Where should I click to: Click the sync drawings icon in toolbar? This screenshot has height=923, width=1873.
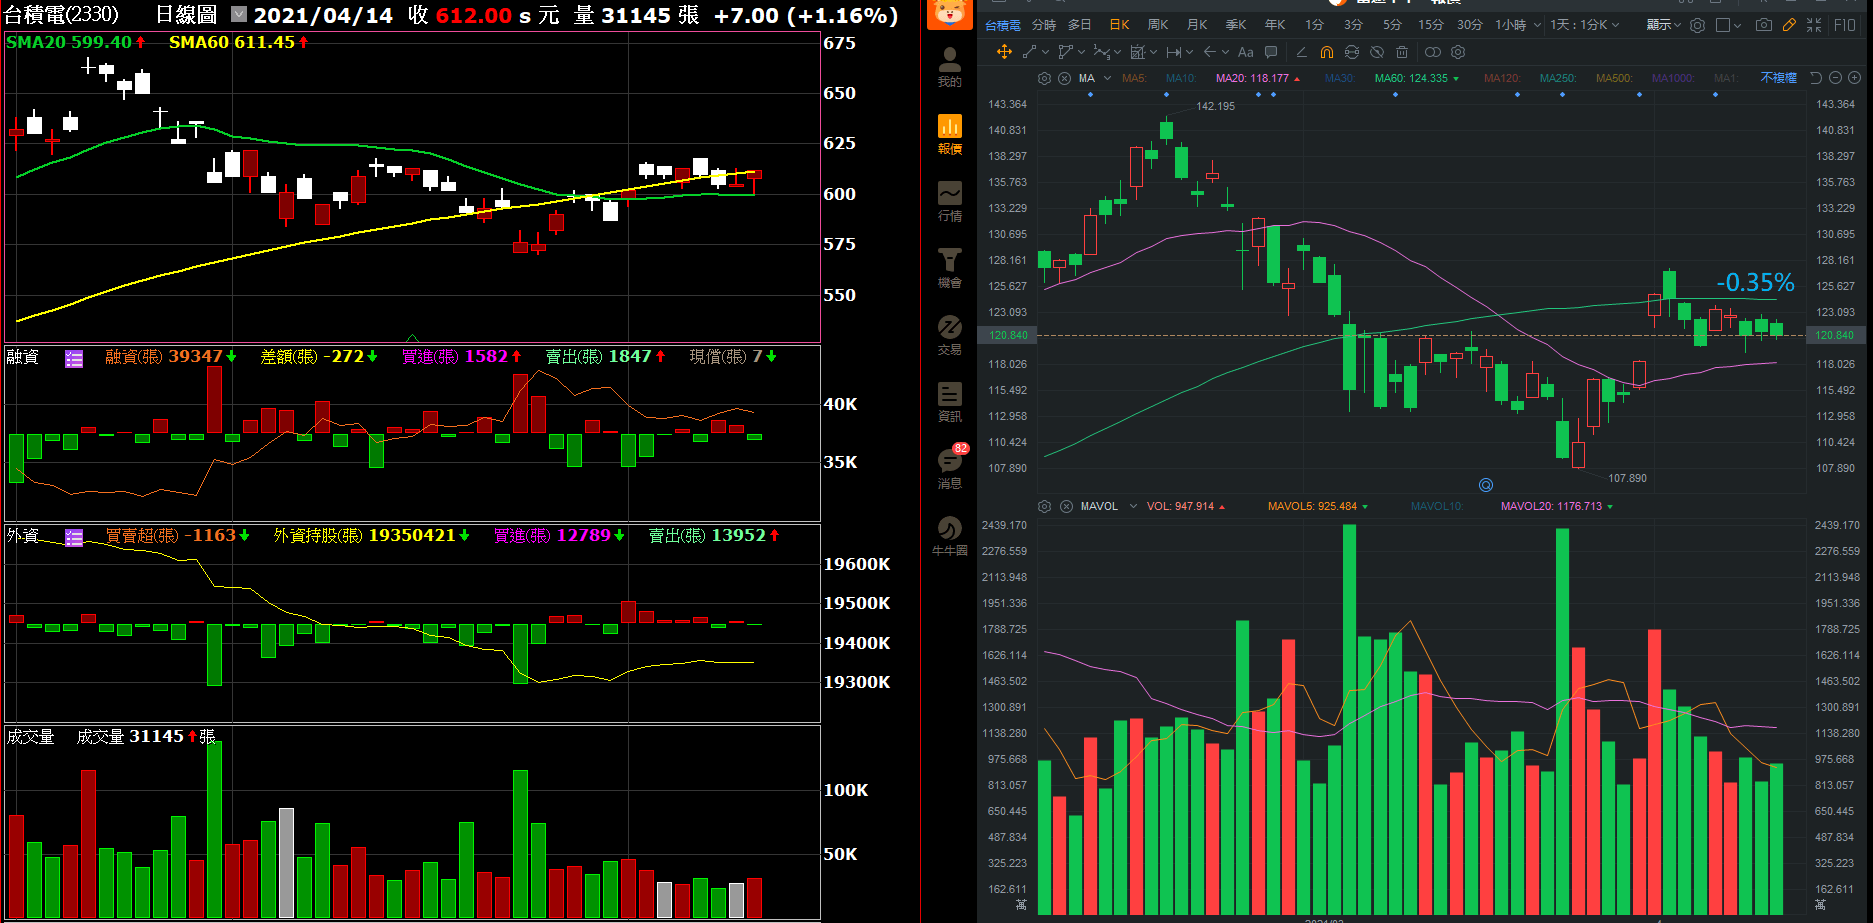(1352, 52)
